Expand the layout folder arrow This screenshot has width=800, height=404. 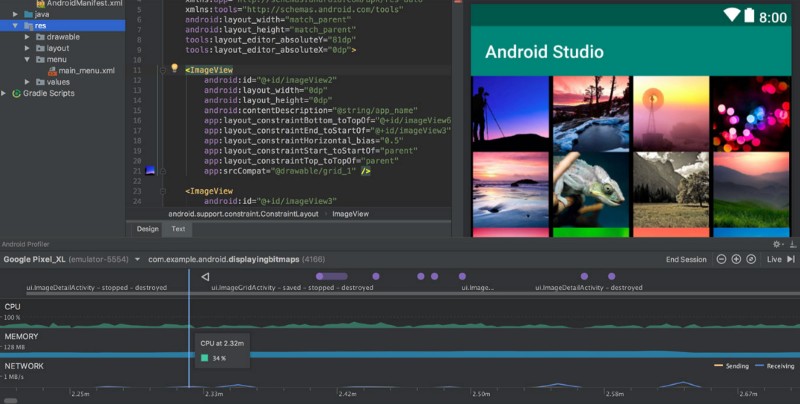(x=27, y=48)
